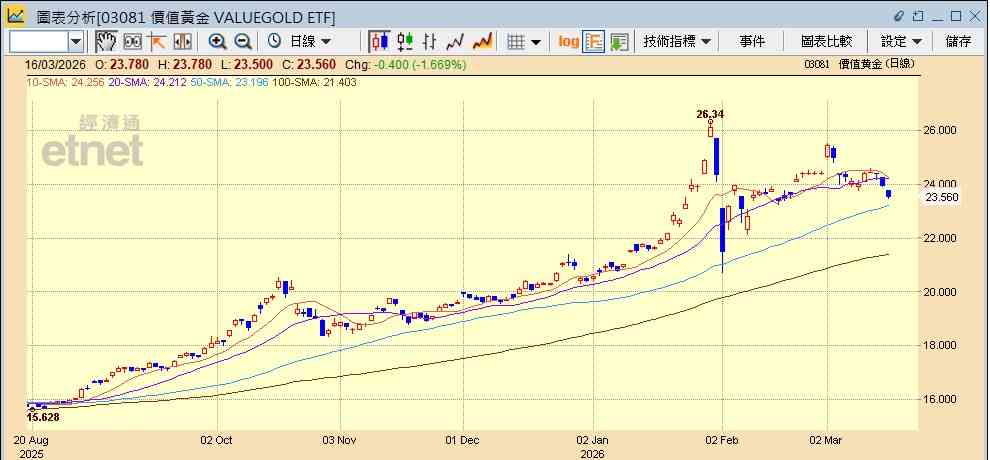The image size is (990, 460).
Task: Click the 02 Feb date label
Action: coord(722,440)
